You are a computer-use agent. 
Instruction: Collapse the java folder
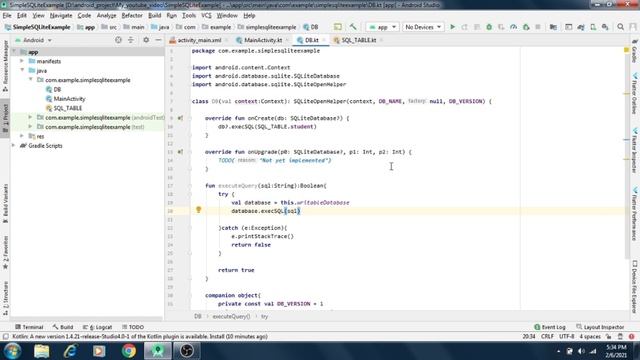click(x=22, y=70)
